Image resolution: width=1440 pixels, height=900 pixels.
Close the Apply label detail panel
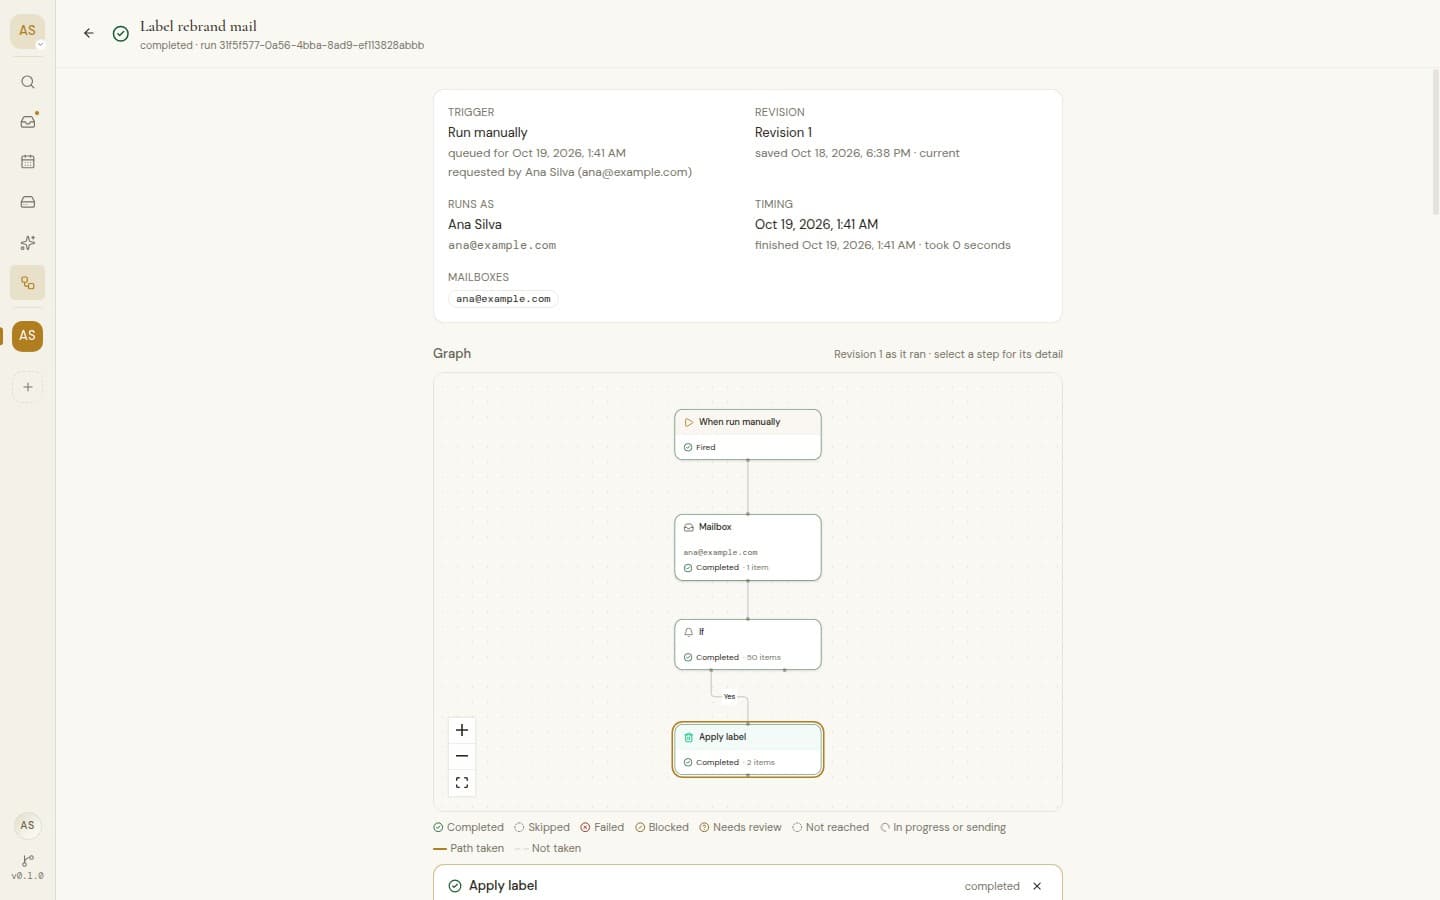(1037, 886)
